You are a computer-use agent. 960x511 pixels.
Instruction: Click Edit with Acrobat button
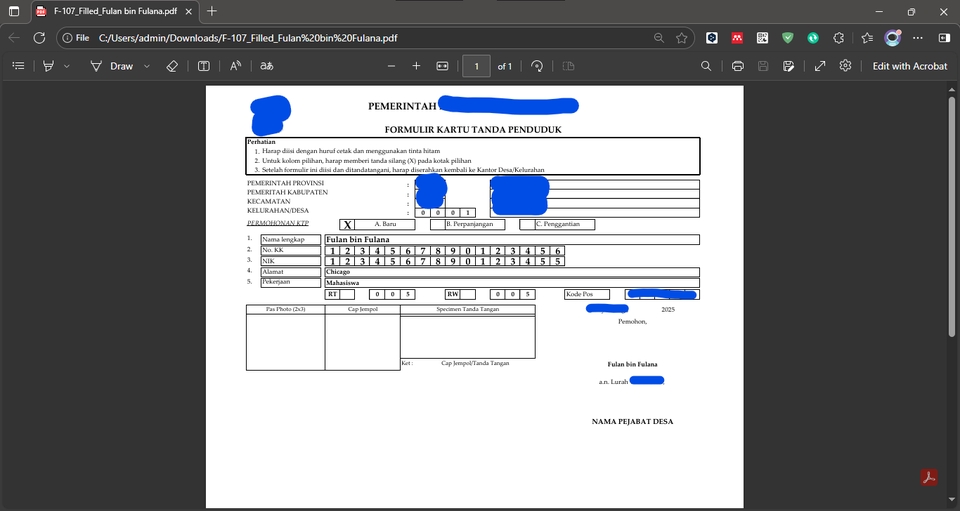click(x=909, y=66)
